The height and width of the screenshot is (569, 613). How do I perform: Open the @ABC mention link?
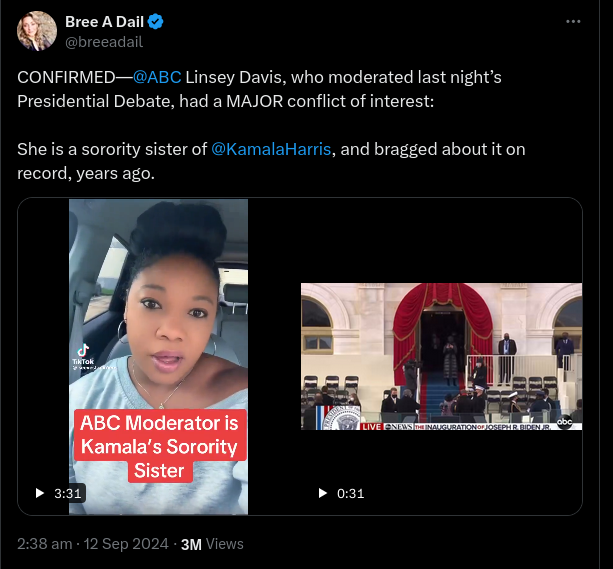157,77
